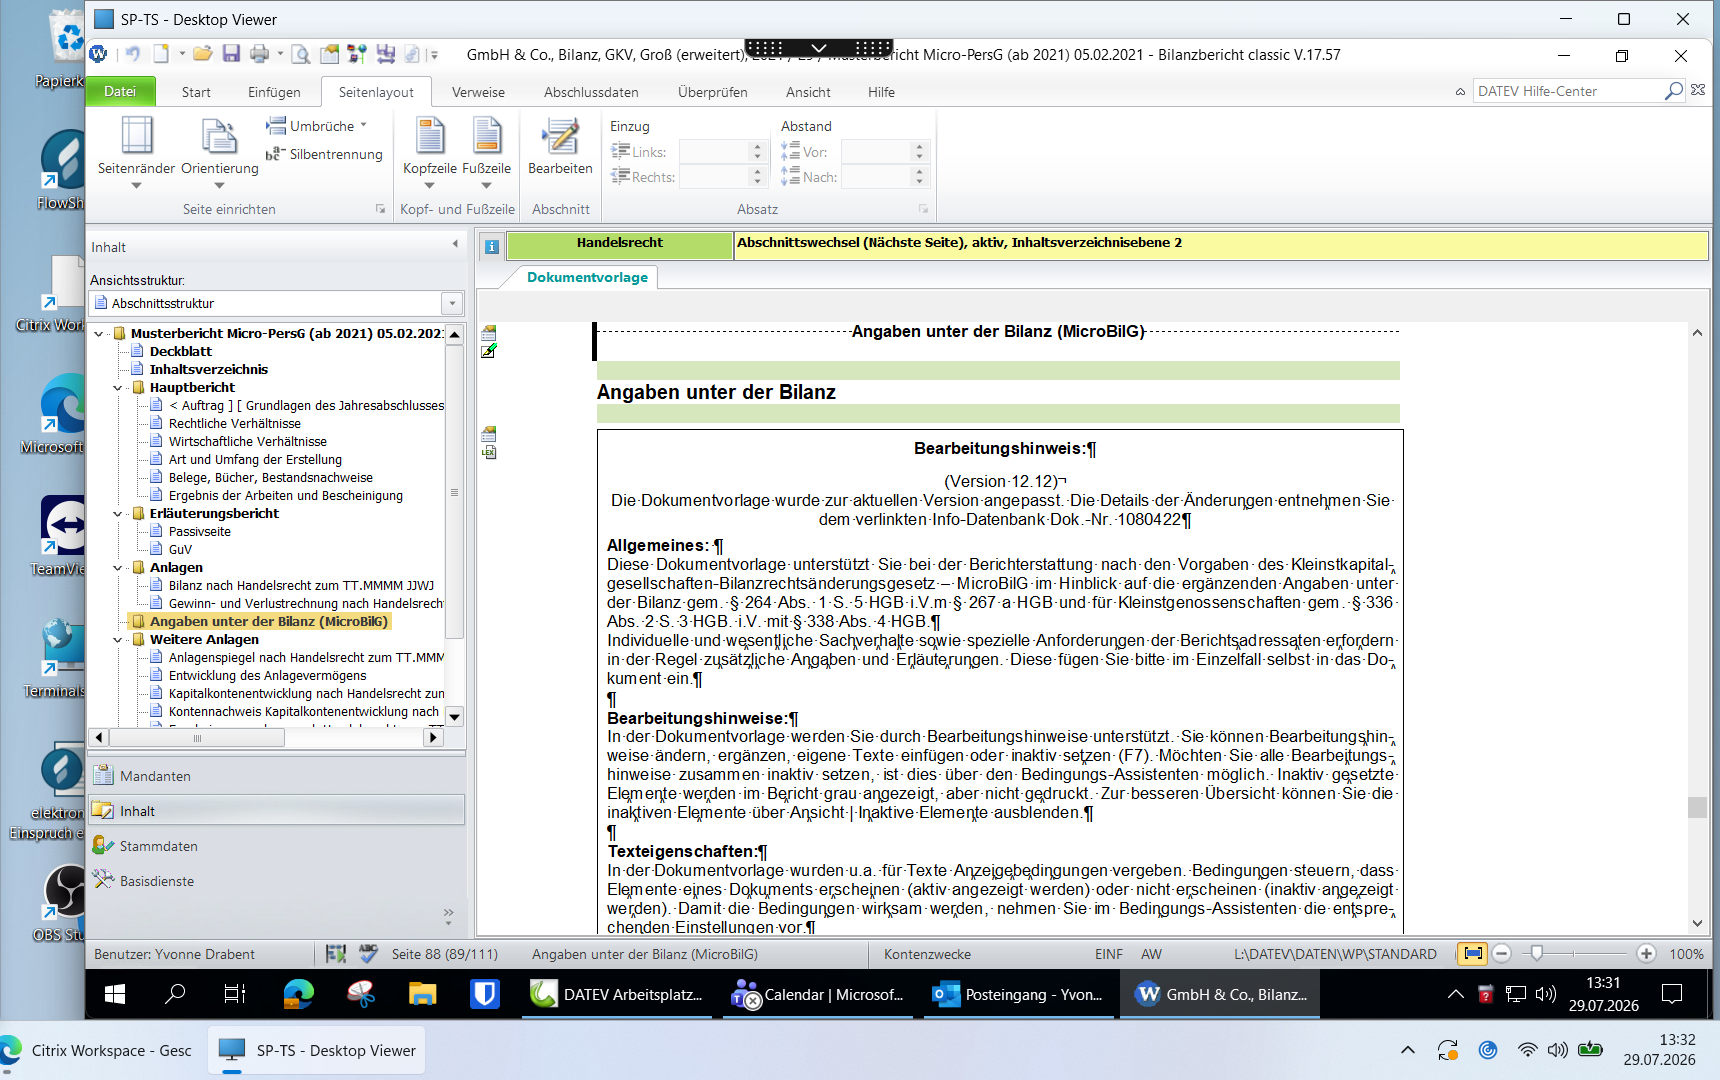
Task: Switch to the Start ribbon tab
Action: [196, 92]
